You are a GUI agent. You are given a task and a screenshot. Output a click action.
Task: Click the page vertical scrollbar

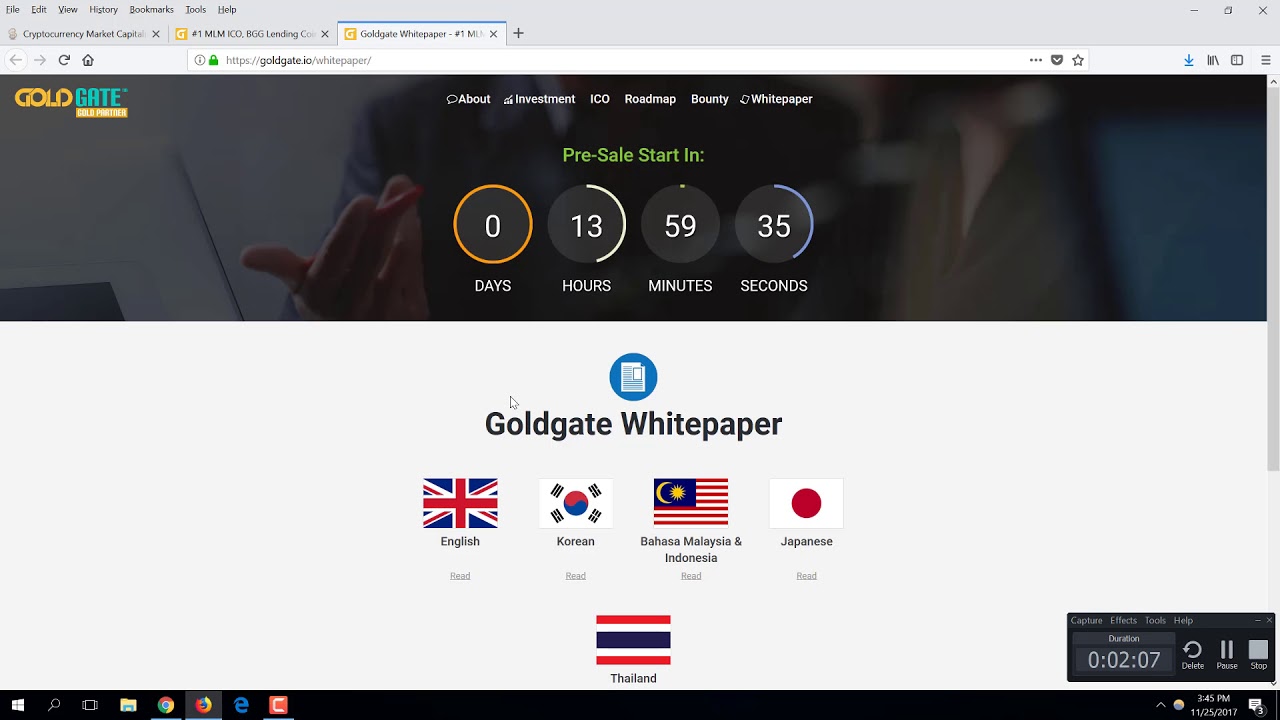tap(1273, 280)
